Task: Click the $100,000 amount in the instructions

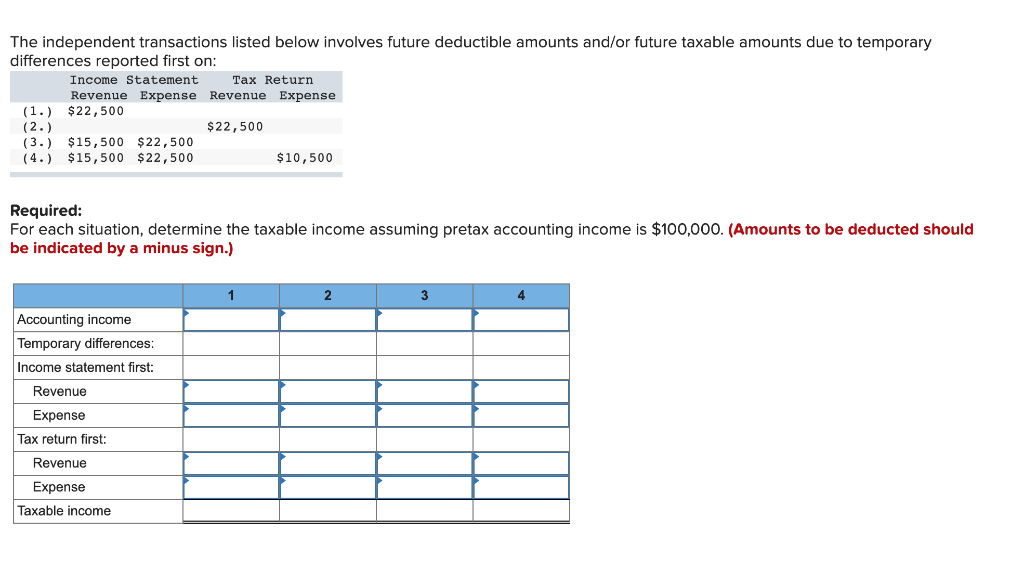Action: point(687,230)
